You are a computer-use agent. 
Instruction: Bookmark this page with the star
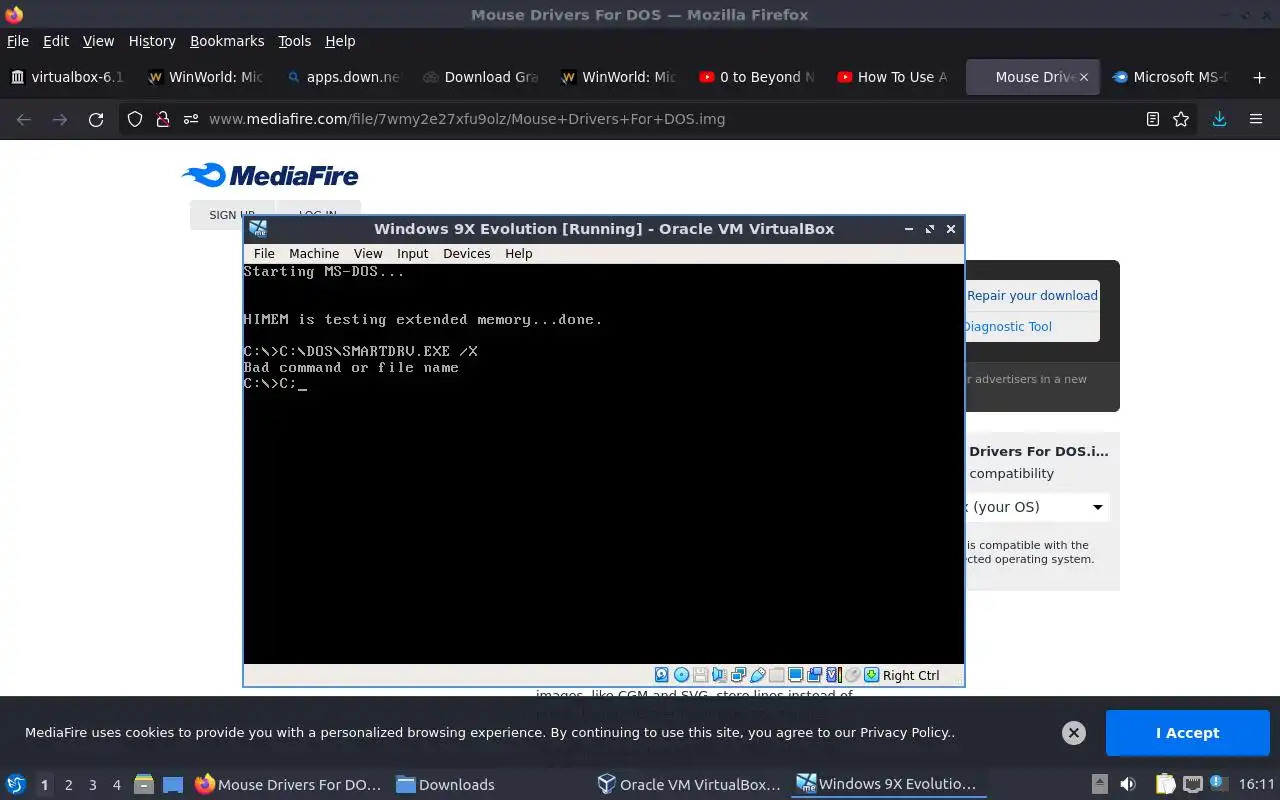pyautogui.click(x=1181, y=119)
